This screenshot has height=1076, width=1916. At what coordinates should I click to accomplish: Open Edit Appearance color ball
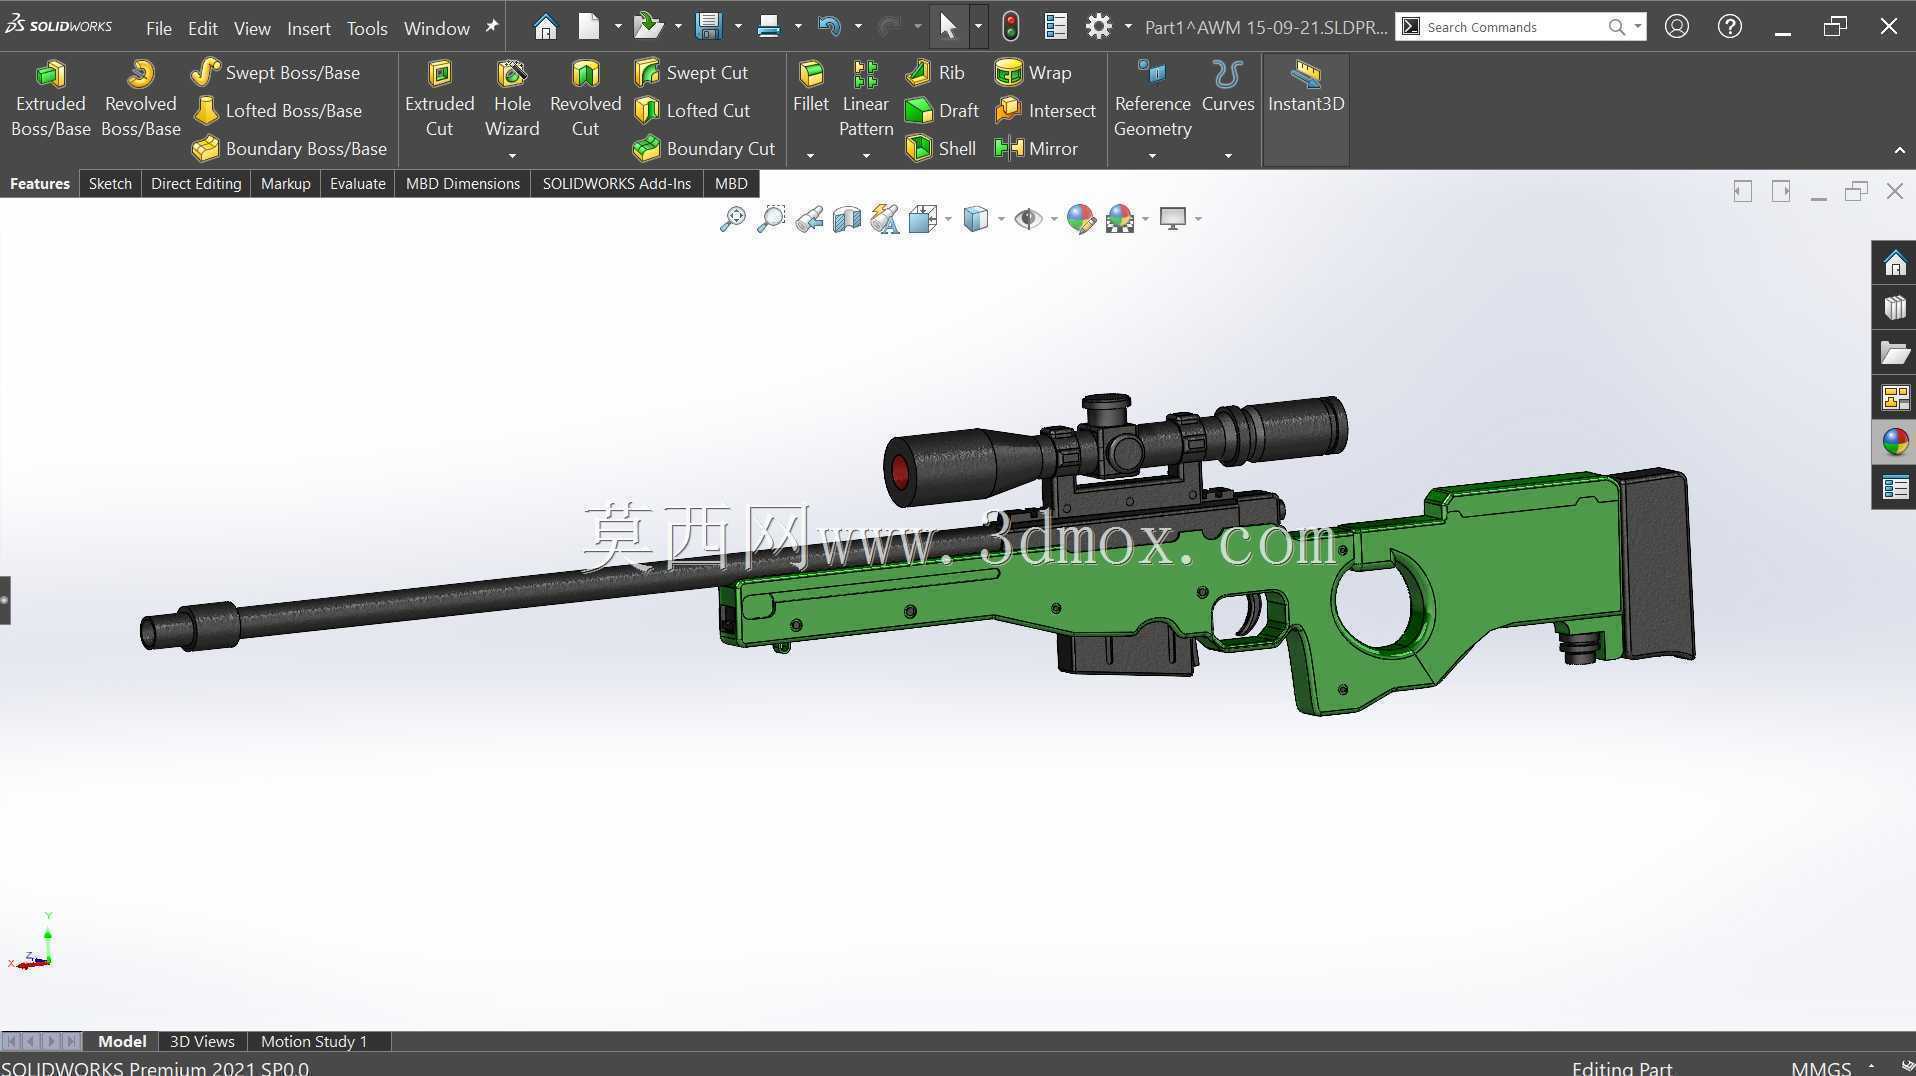[x=1081, y=218]
